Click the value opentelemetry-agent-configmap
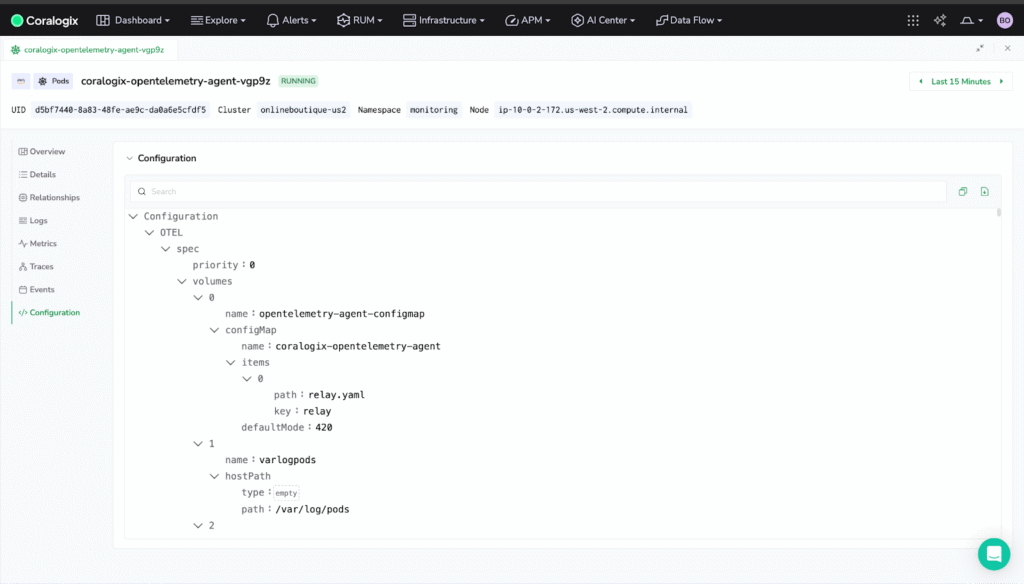This screenshot has width=1024, height=584. (x=342, y=314)
